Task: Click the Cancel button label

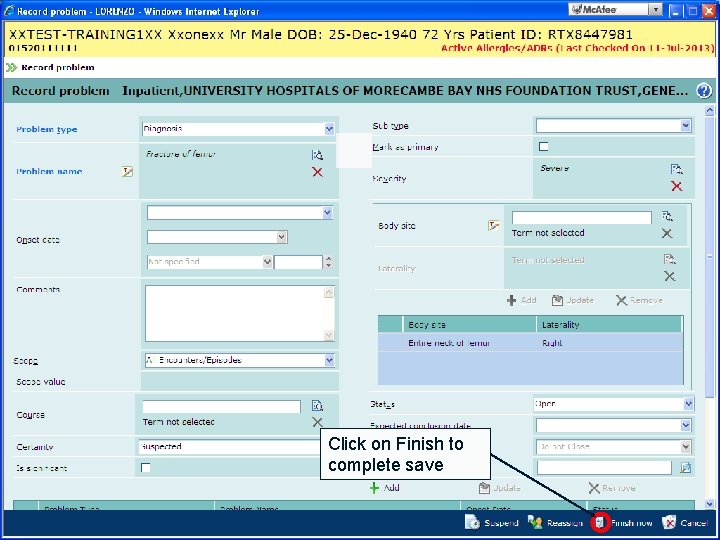Action: click(694, 523)
